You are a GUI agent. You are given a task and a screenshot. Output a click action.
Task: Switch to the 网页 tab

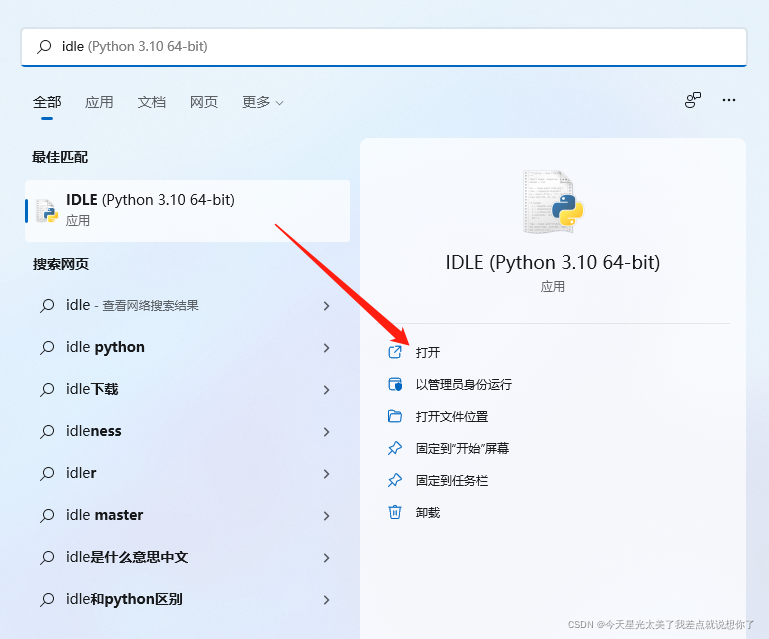click(204, 102)
